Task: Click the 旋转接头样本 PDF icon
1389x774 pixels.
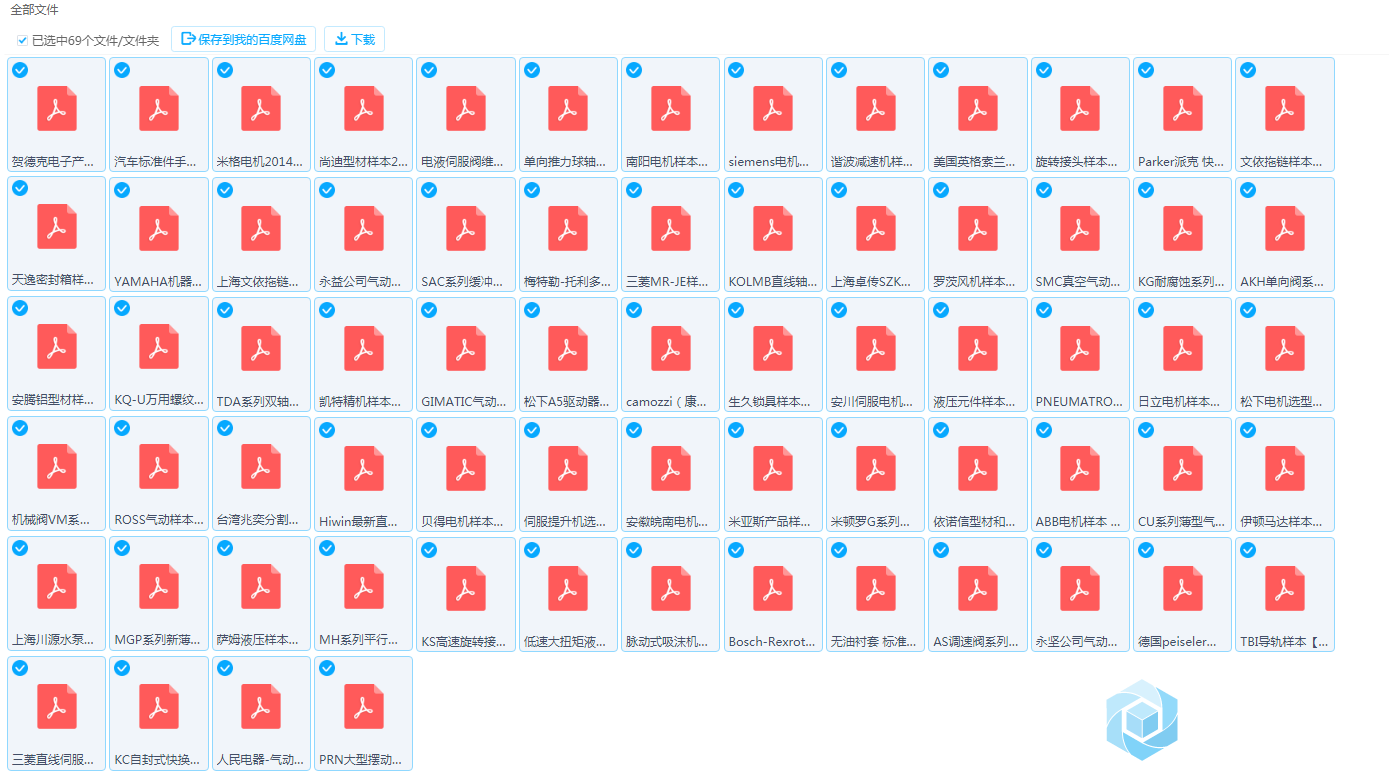Action: click(1080, 108)
